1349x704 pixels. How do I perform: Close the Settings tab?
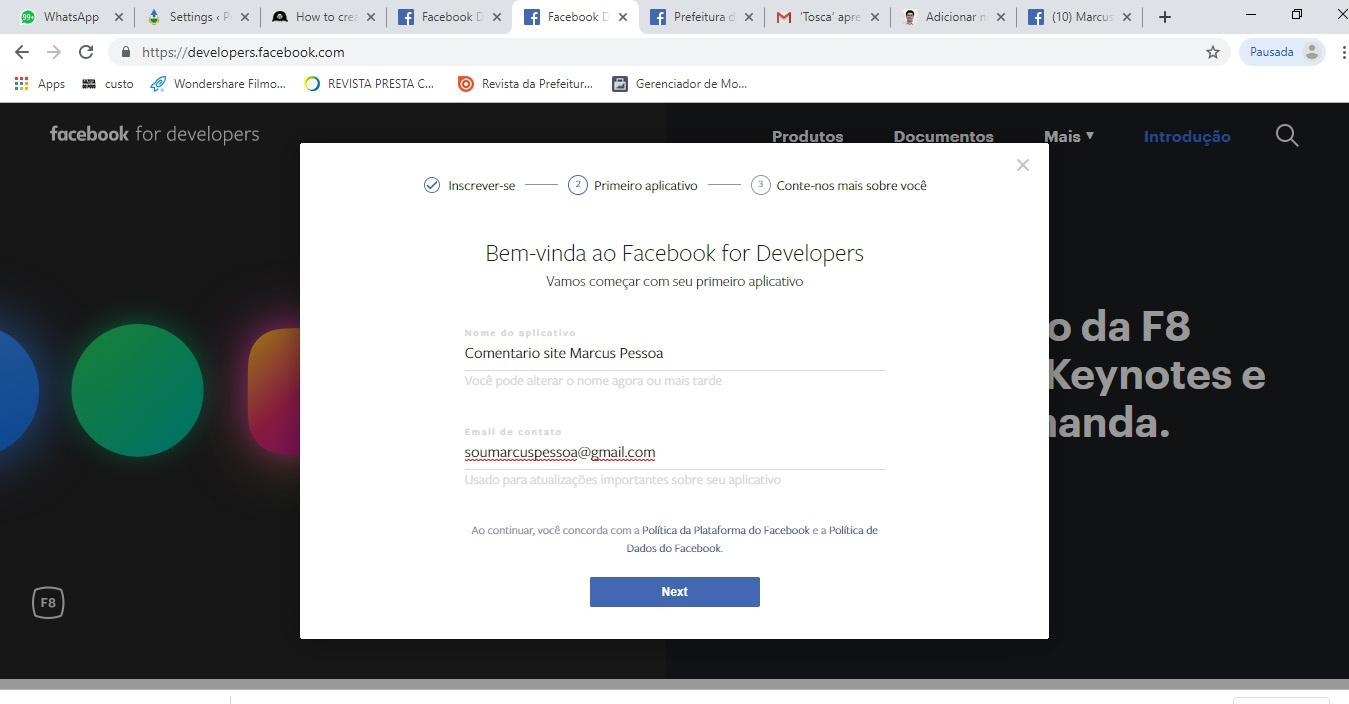click(245, 17)
